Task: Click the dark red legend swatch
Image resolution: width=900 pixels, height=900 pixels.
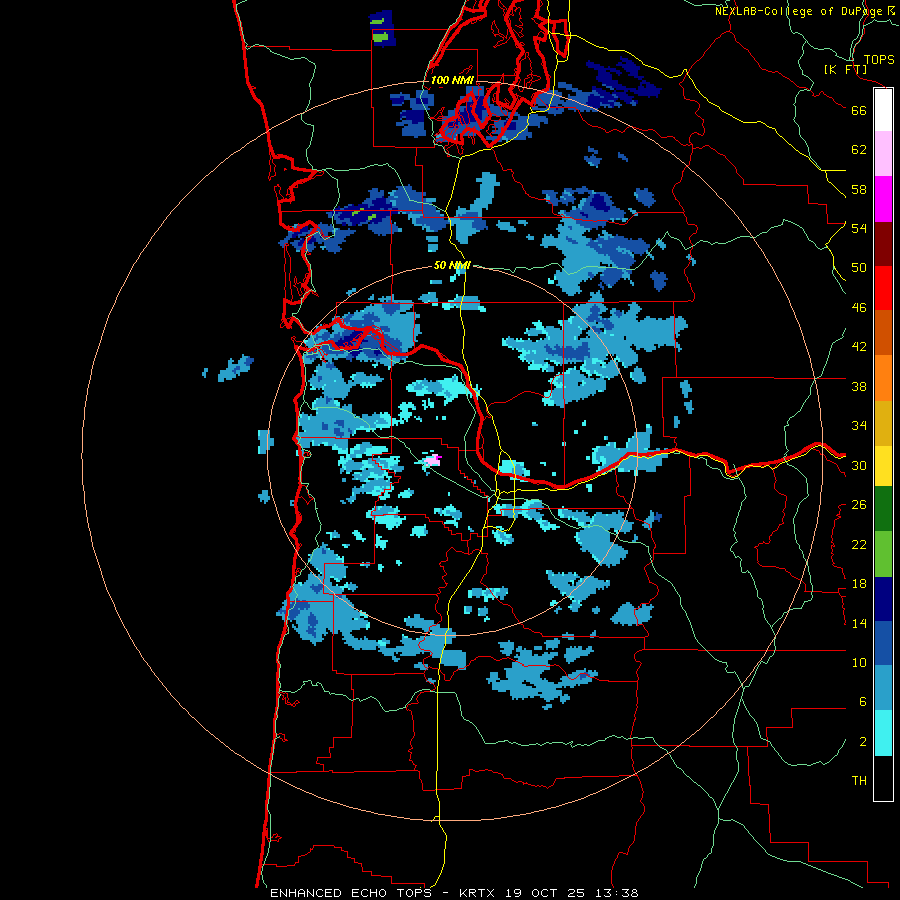Action: (x=883, y=243)
